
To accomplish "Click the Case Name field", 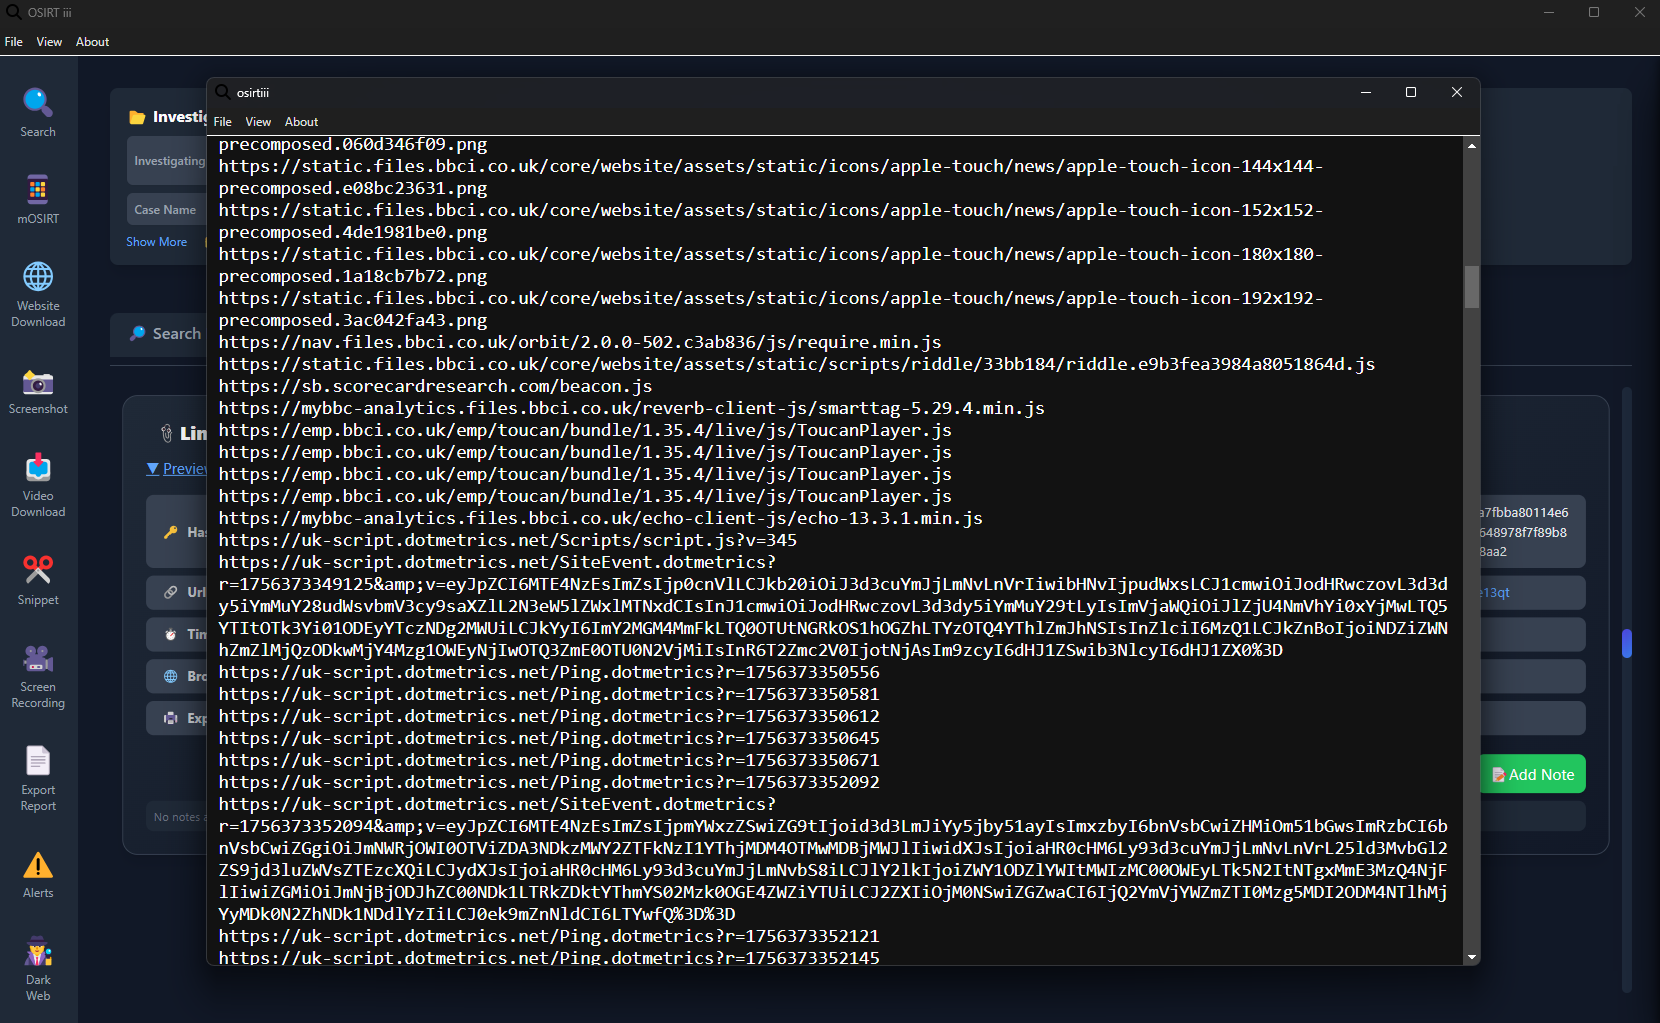I will click(165, 208).
